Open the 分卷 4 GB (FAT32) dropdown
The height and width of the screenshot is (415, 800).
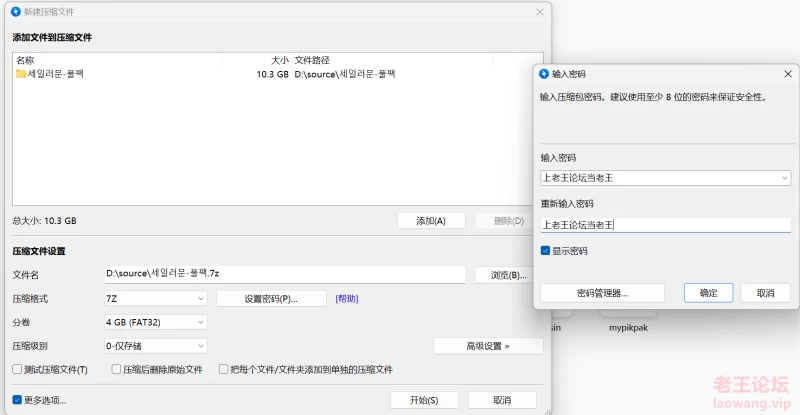tap(156, 322)
